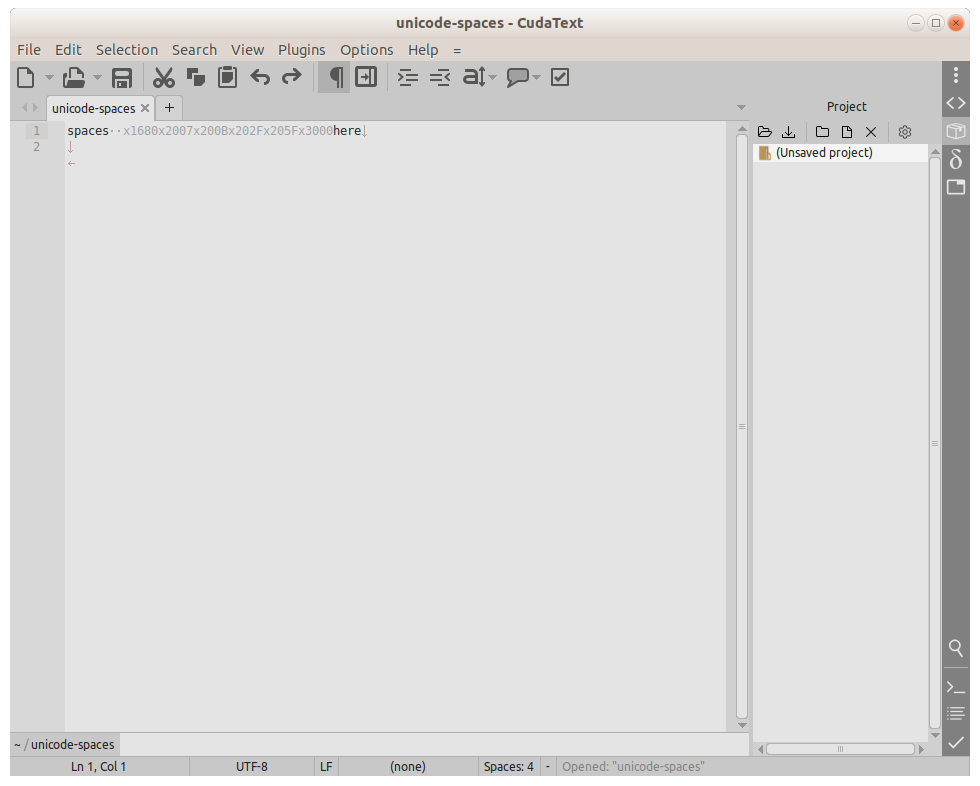
Task: Toggle display of unprinted characters
Action: coord(334,77)
